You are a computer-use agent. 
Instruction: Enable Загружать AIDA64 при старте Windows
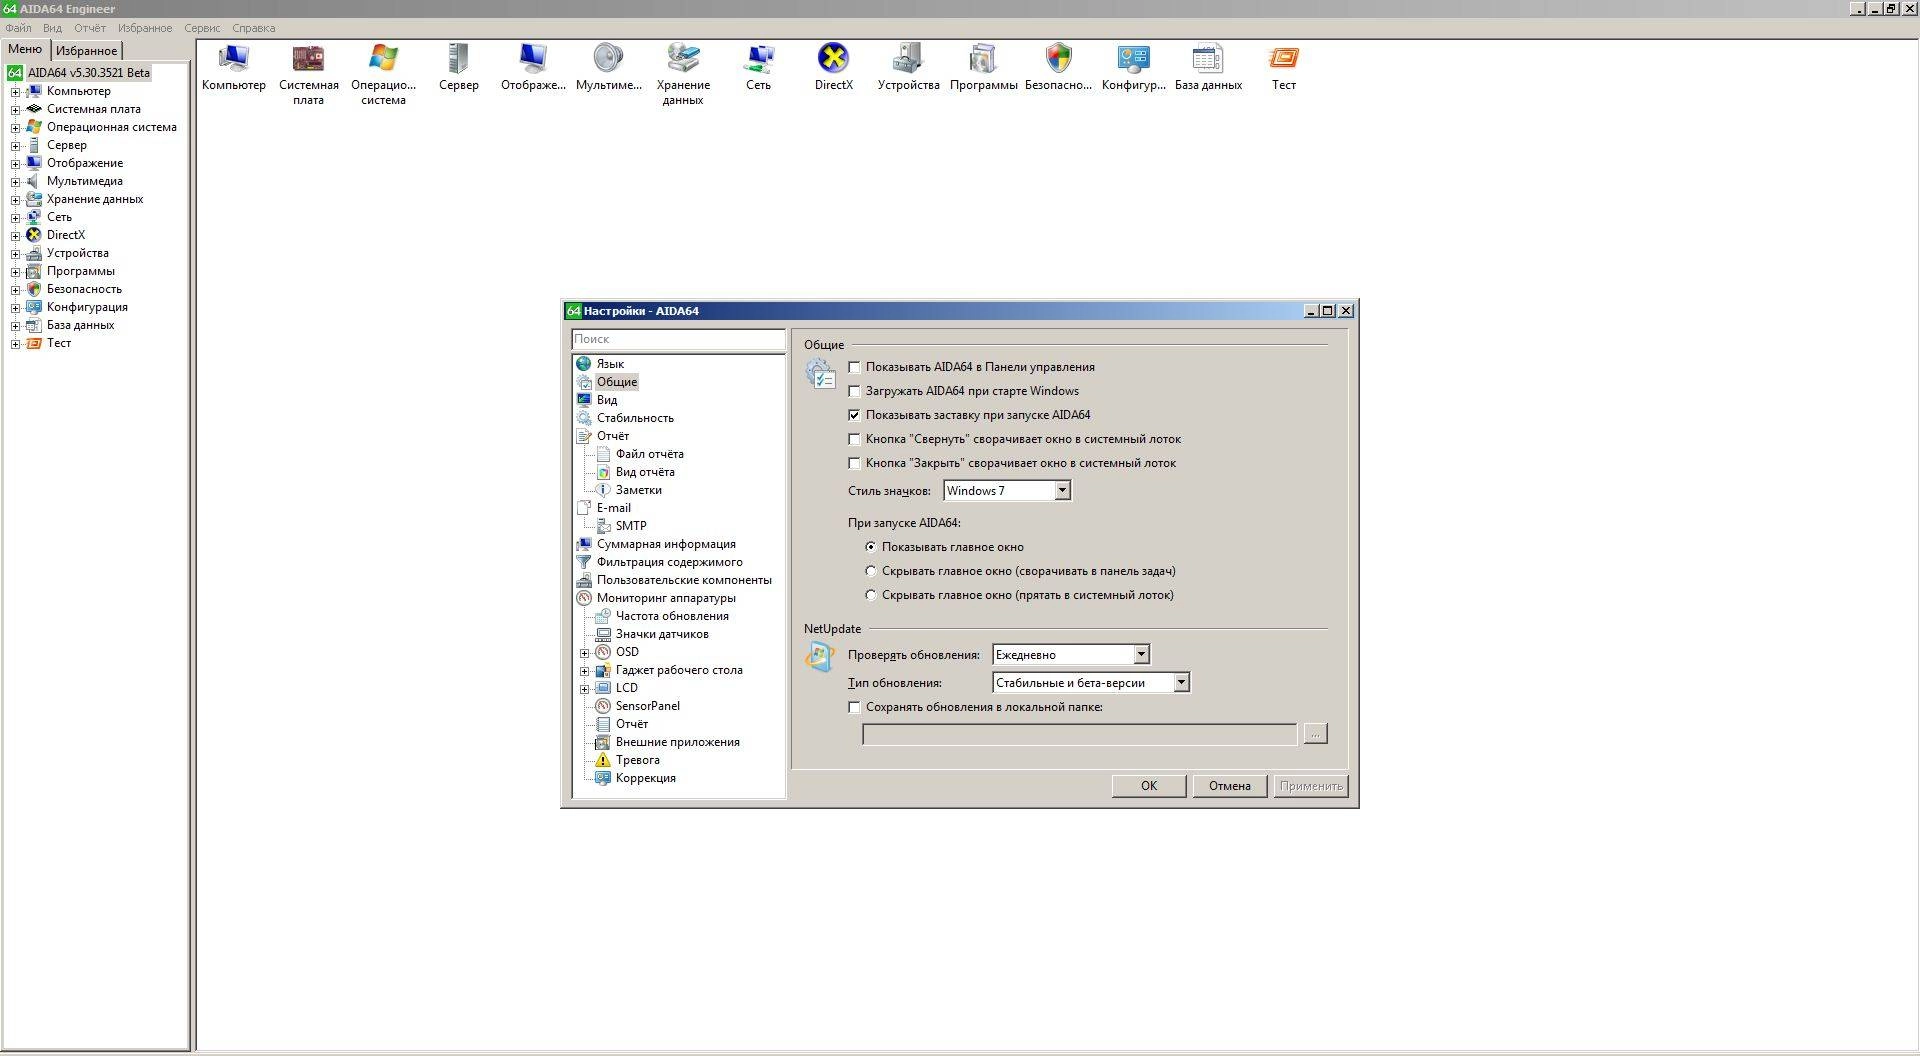tap(854, 391)
